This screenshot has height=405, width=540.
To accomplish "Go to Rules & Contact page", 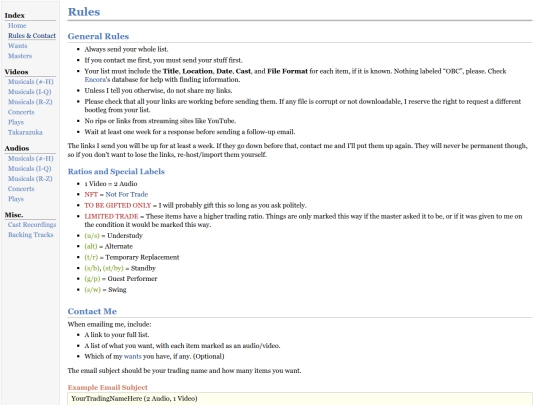I will (32, 35).
